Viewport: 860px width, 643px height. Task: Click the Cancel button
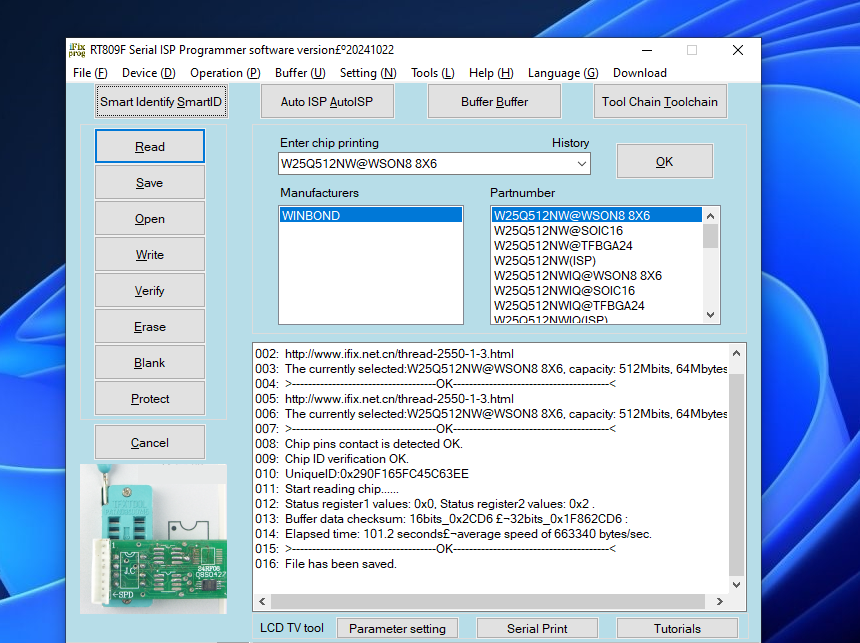click(150, 443)
